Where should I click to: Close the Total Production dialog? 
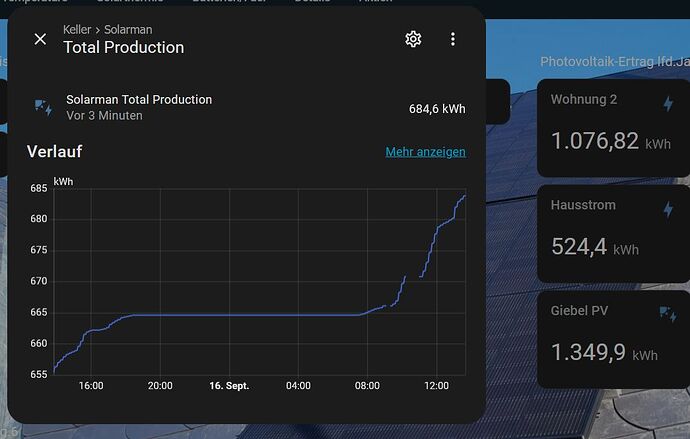coord(40,39)
